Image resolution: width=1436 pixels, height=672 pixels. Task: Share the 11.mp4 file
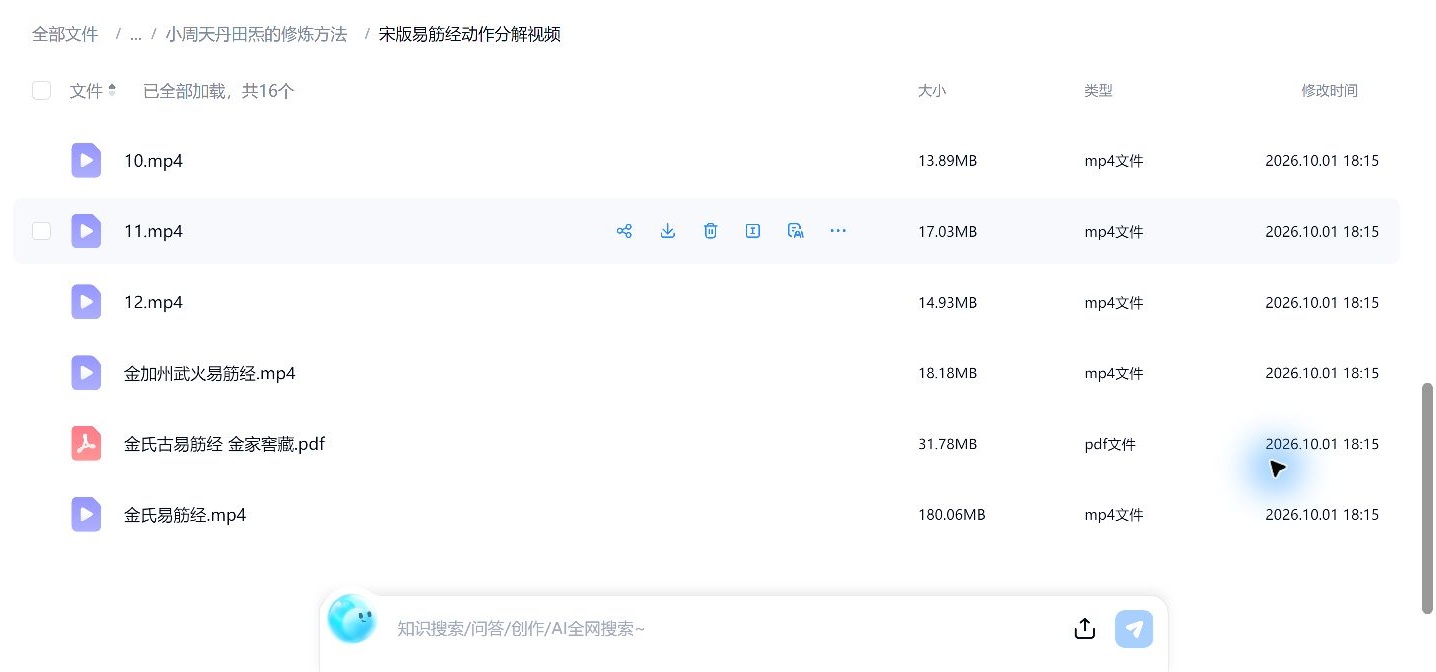625,231
